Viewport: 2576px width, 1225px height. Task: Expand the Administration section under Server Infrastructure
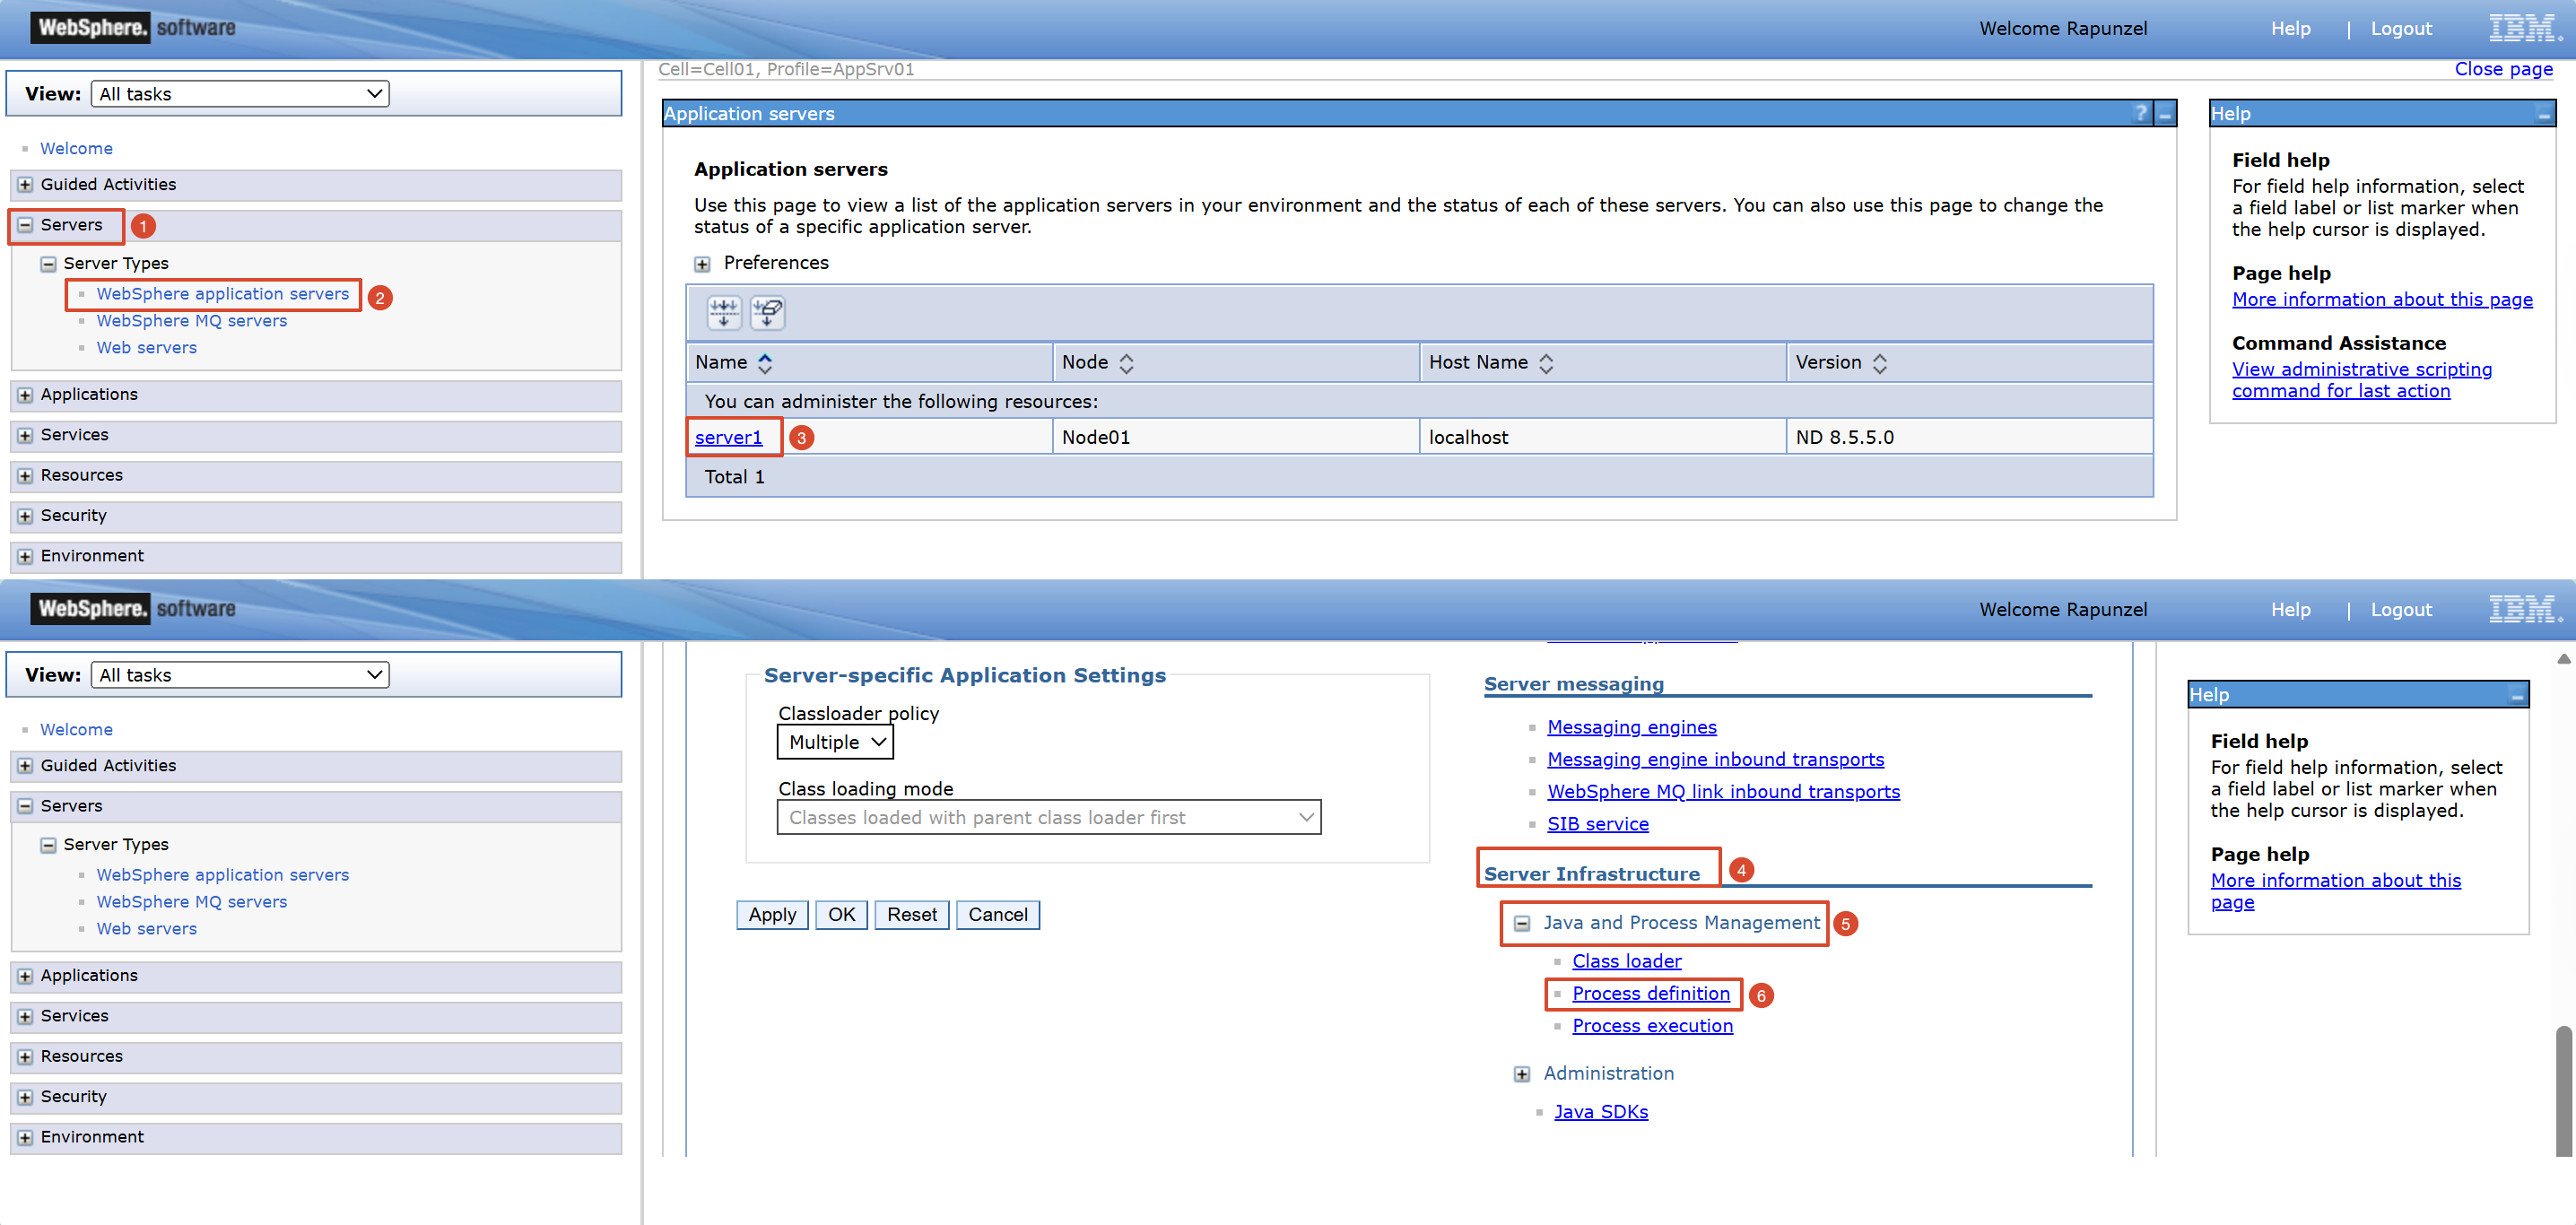point(1521,1074)
